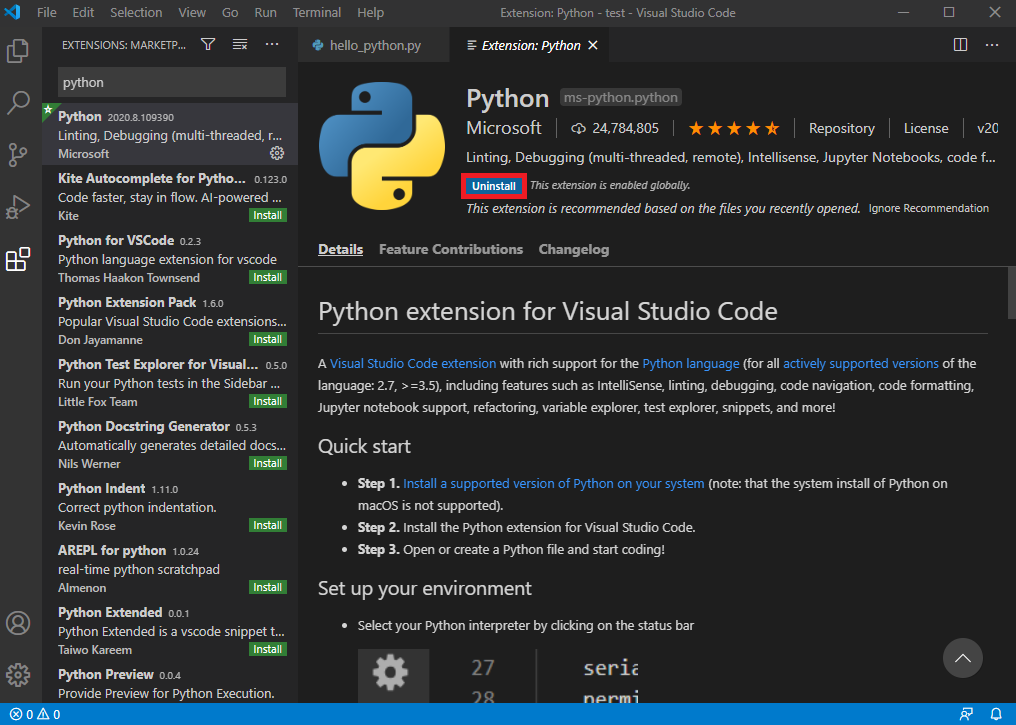Image resolution: width=1016 pixels, height=725 pixels.
Task: Open the Python extension manage gear
Action: click(x=277, y=153)
